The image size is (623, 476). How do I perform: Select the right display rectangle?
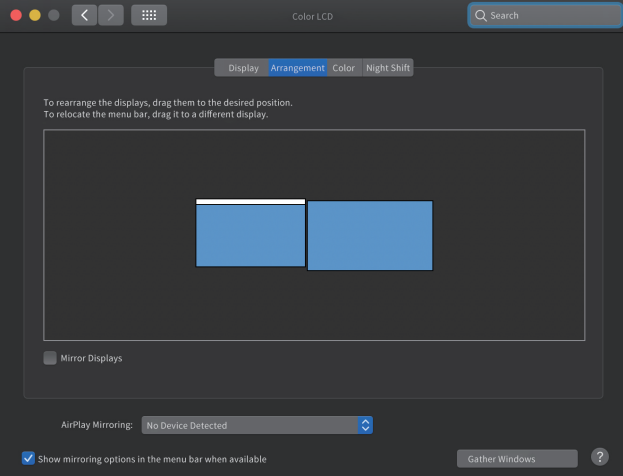pos(370,235)
